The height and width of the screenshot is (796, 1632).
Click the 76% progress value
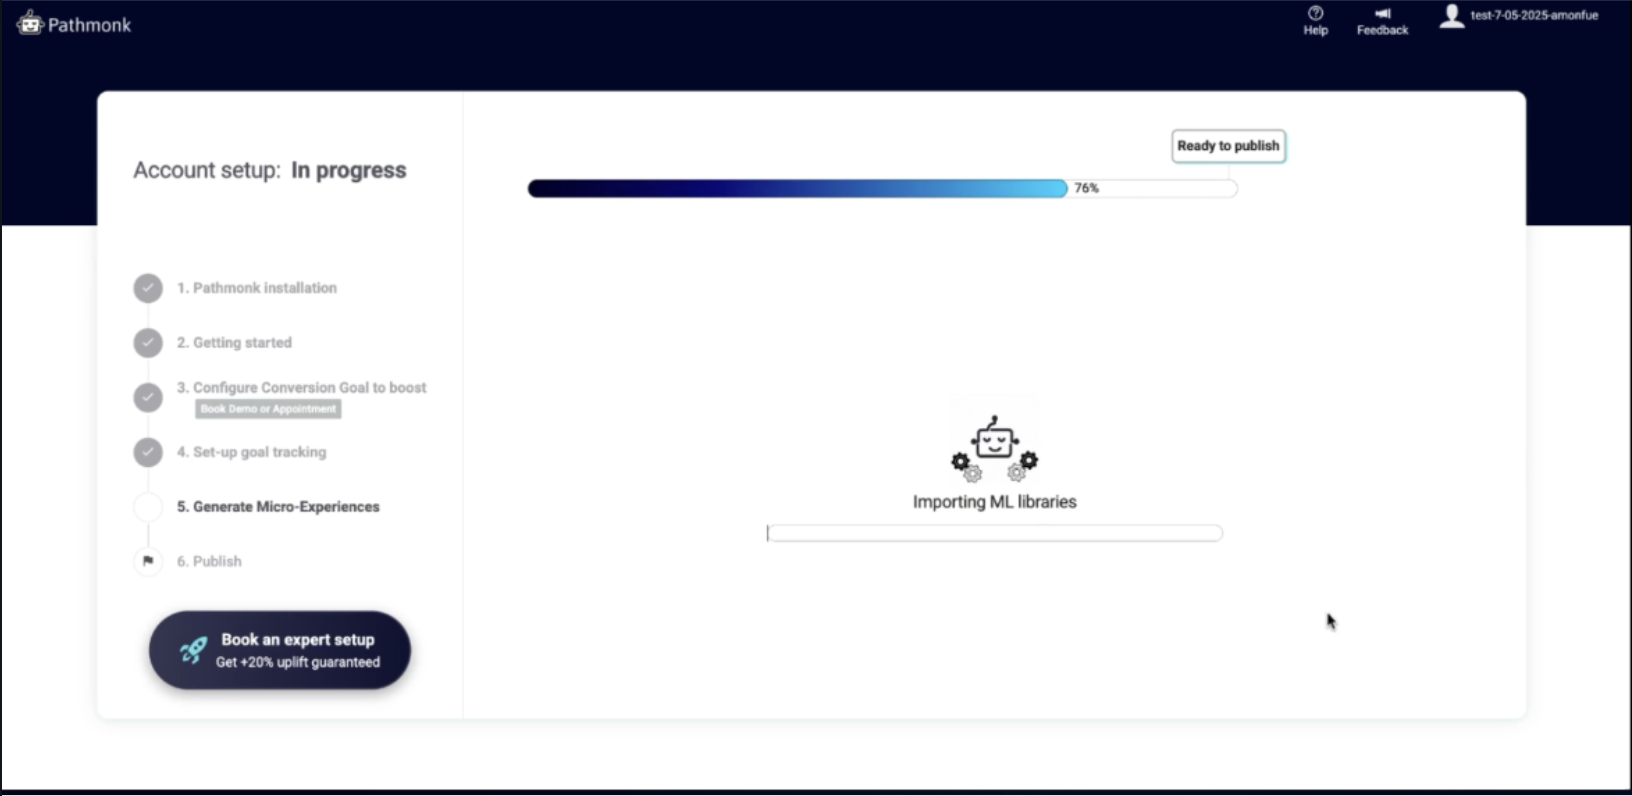coord(1086,188)
